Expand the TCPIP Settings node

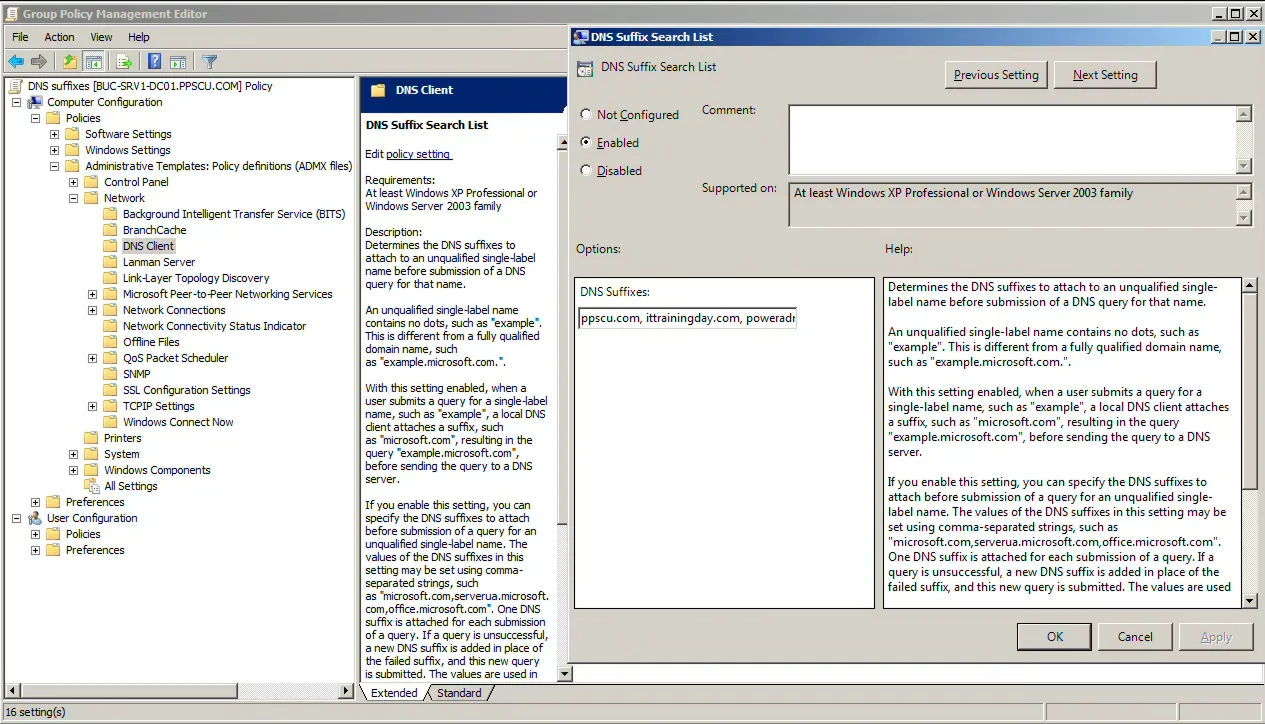tap(93, 406)
